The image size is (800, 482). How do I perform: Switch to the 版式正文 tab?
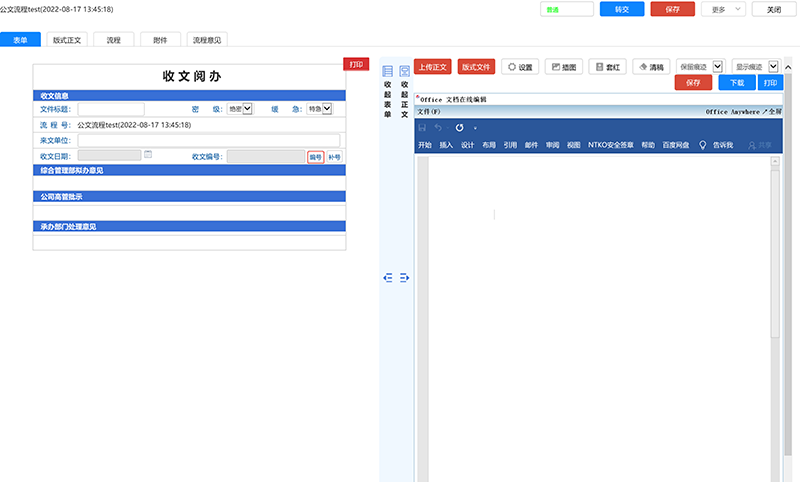click(67, 40)
